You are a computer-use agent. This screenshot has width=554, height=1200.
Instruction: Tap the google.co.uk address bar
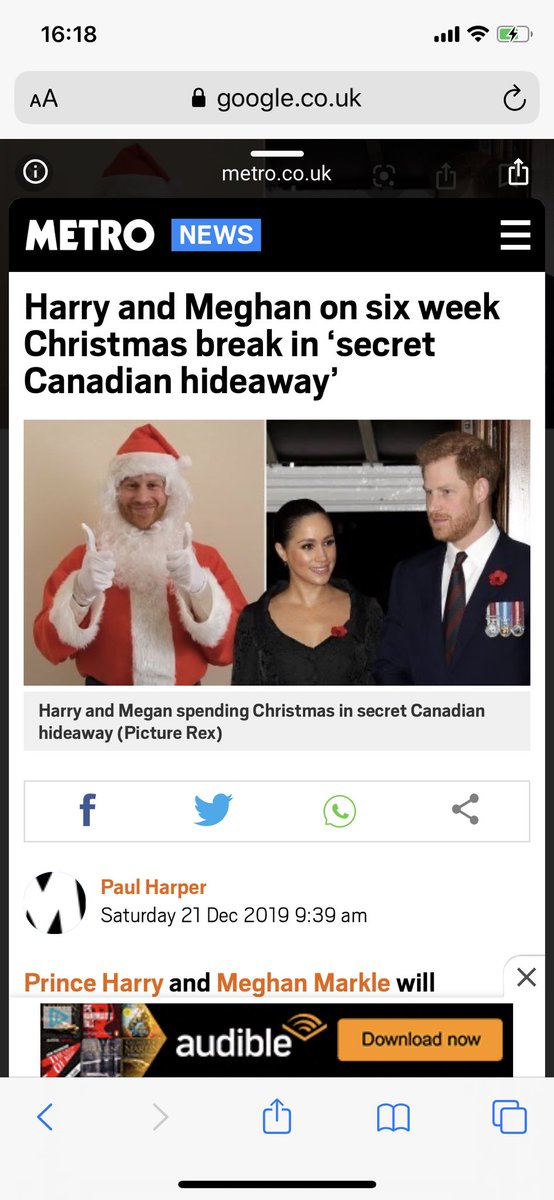277,98
